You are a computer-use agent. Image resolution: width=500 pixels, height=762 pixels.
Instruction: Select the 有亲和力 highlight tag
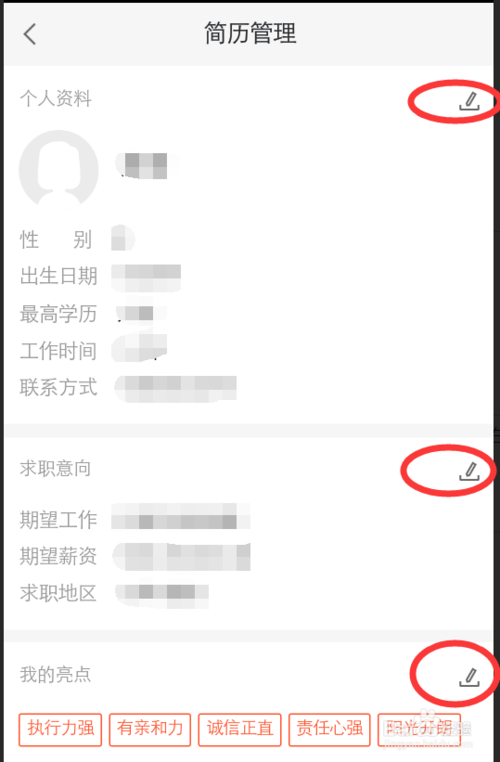[x=150, y=729]
